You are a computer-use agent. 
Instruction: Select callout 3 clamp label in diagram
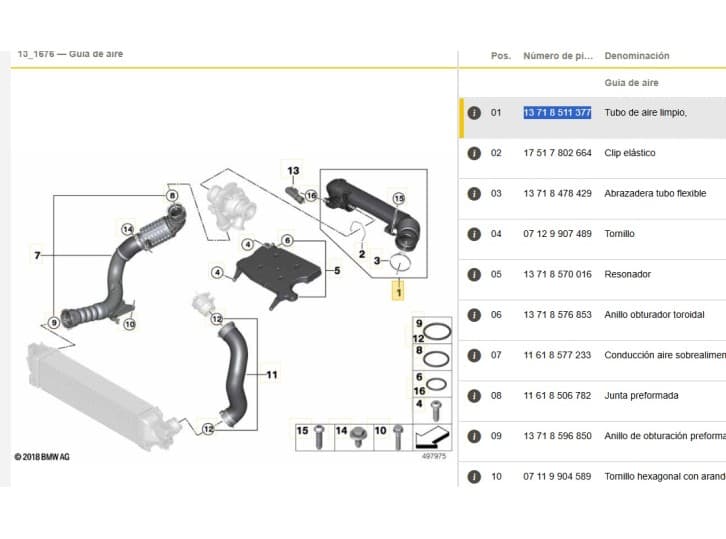377,261
